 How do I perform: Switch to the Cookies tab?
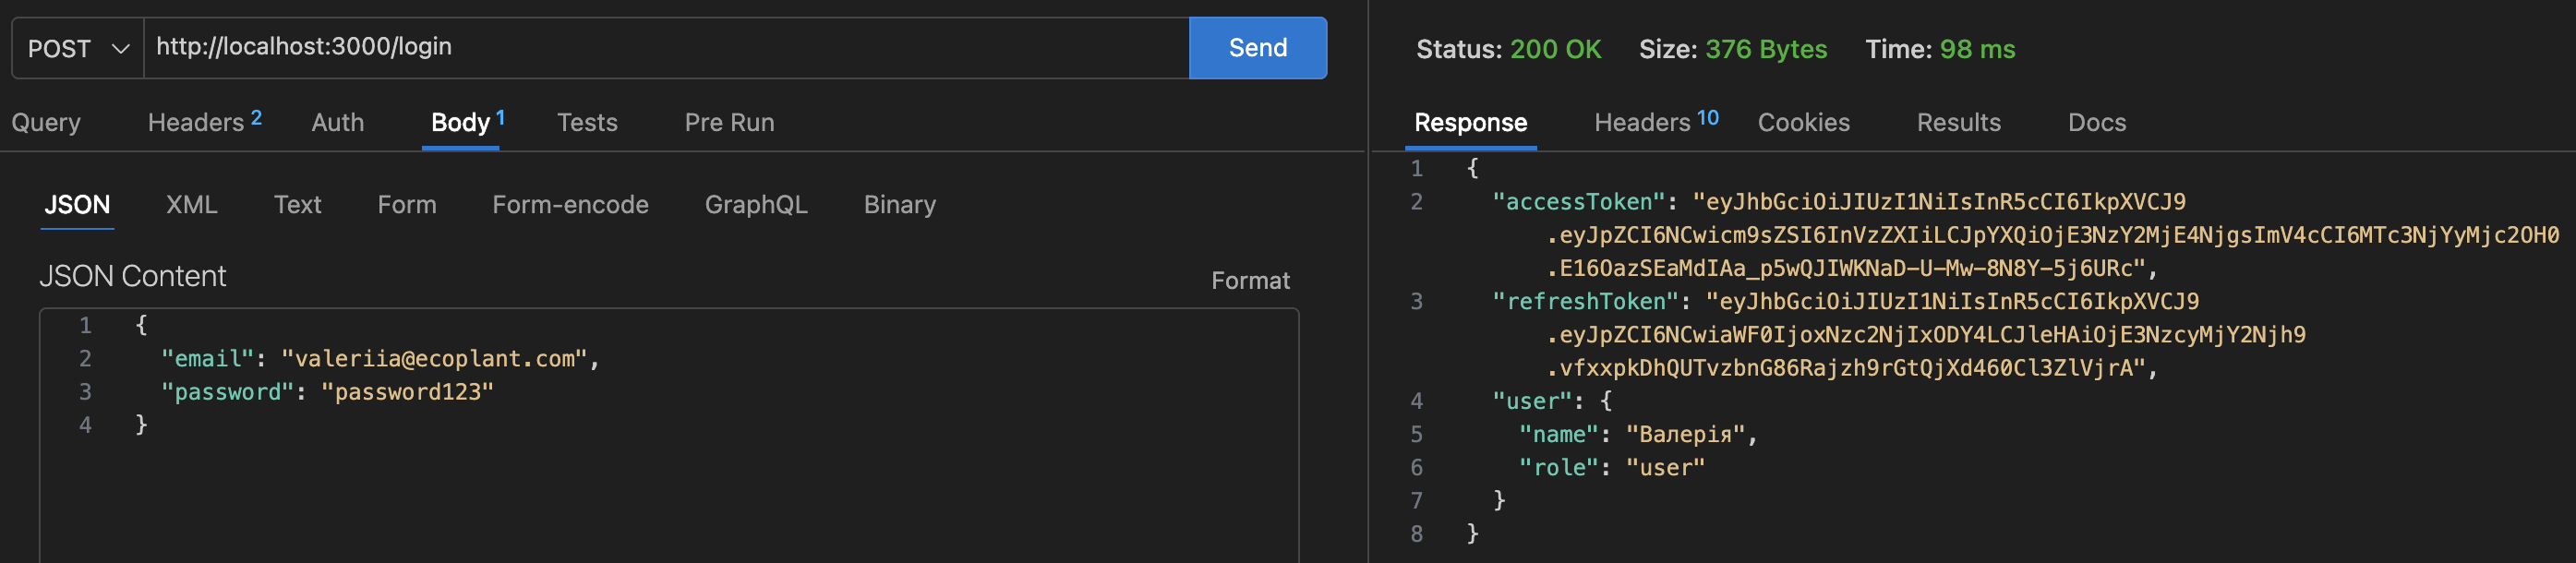coord(1803,122)
